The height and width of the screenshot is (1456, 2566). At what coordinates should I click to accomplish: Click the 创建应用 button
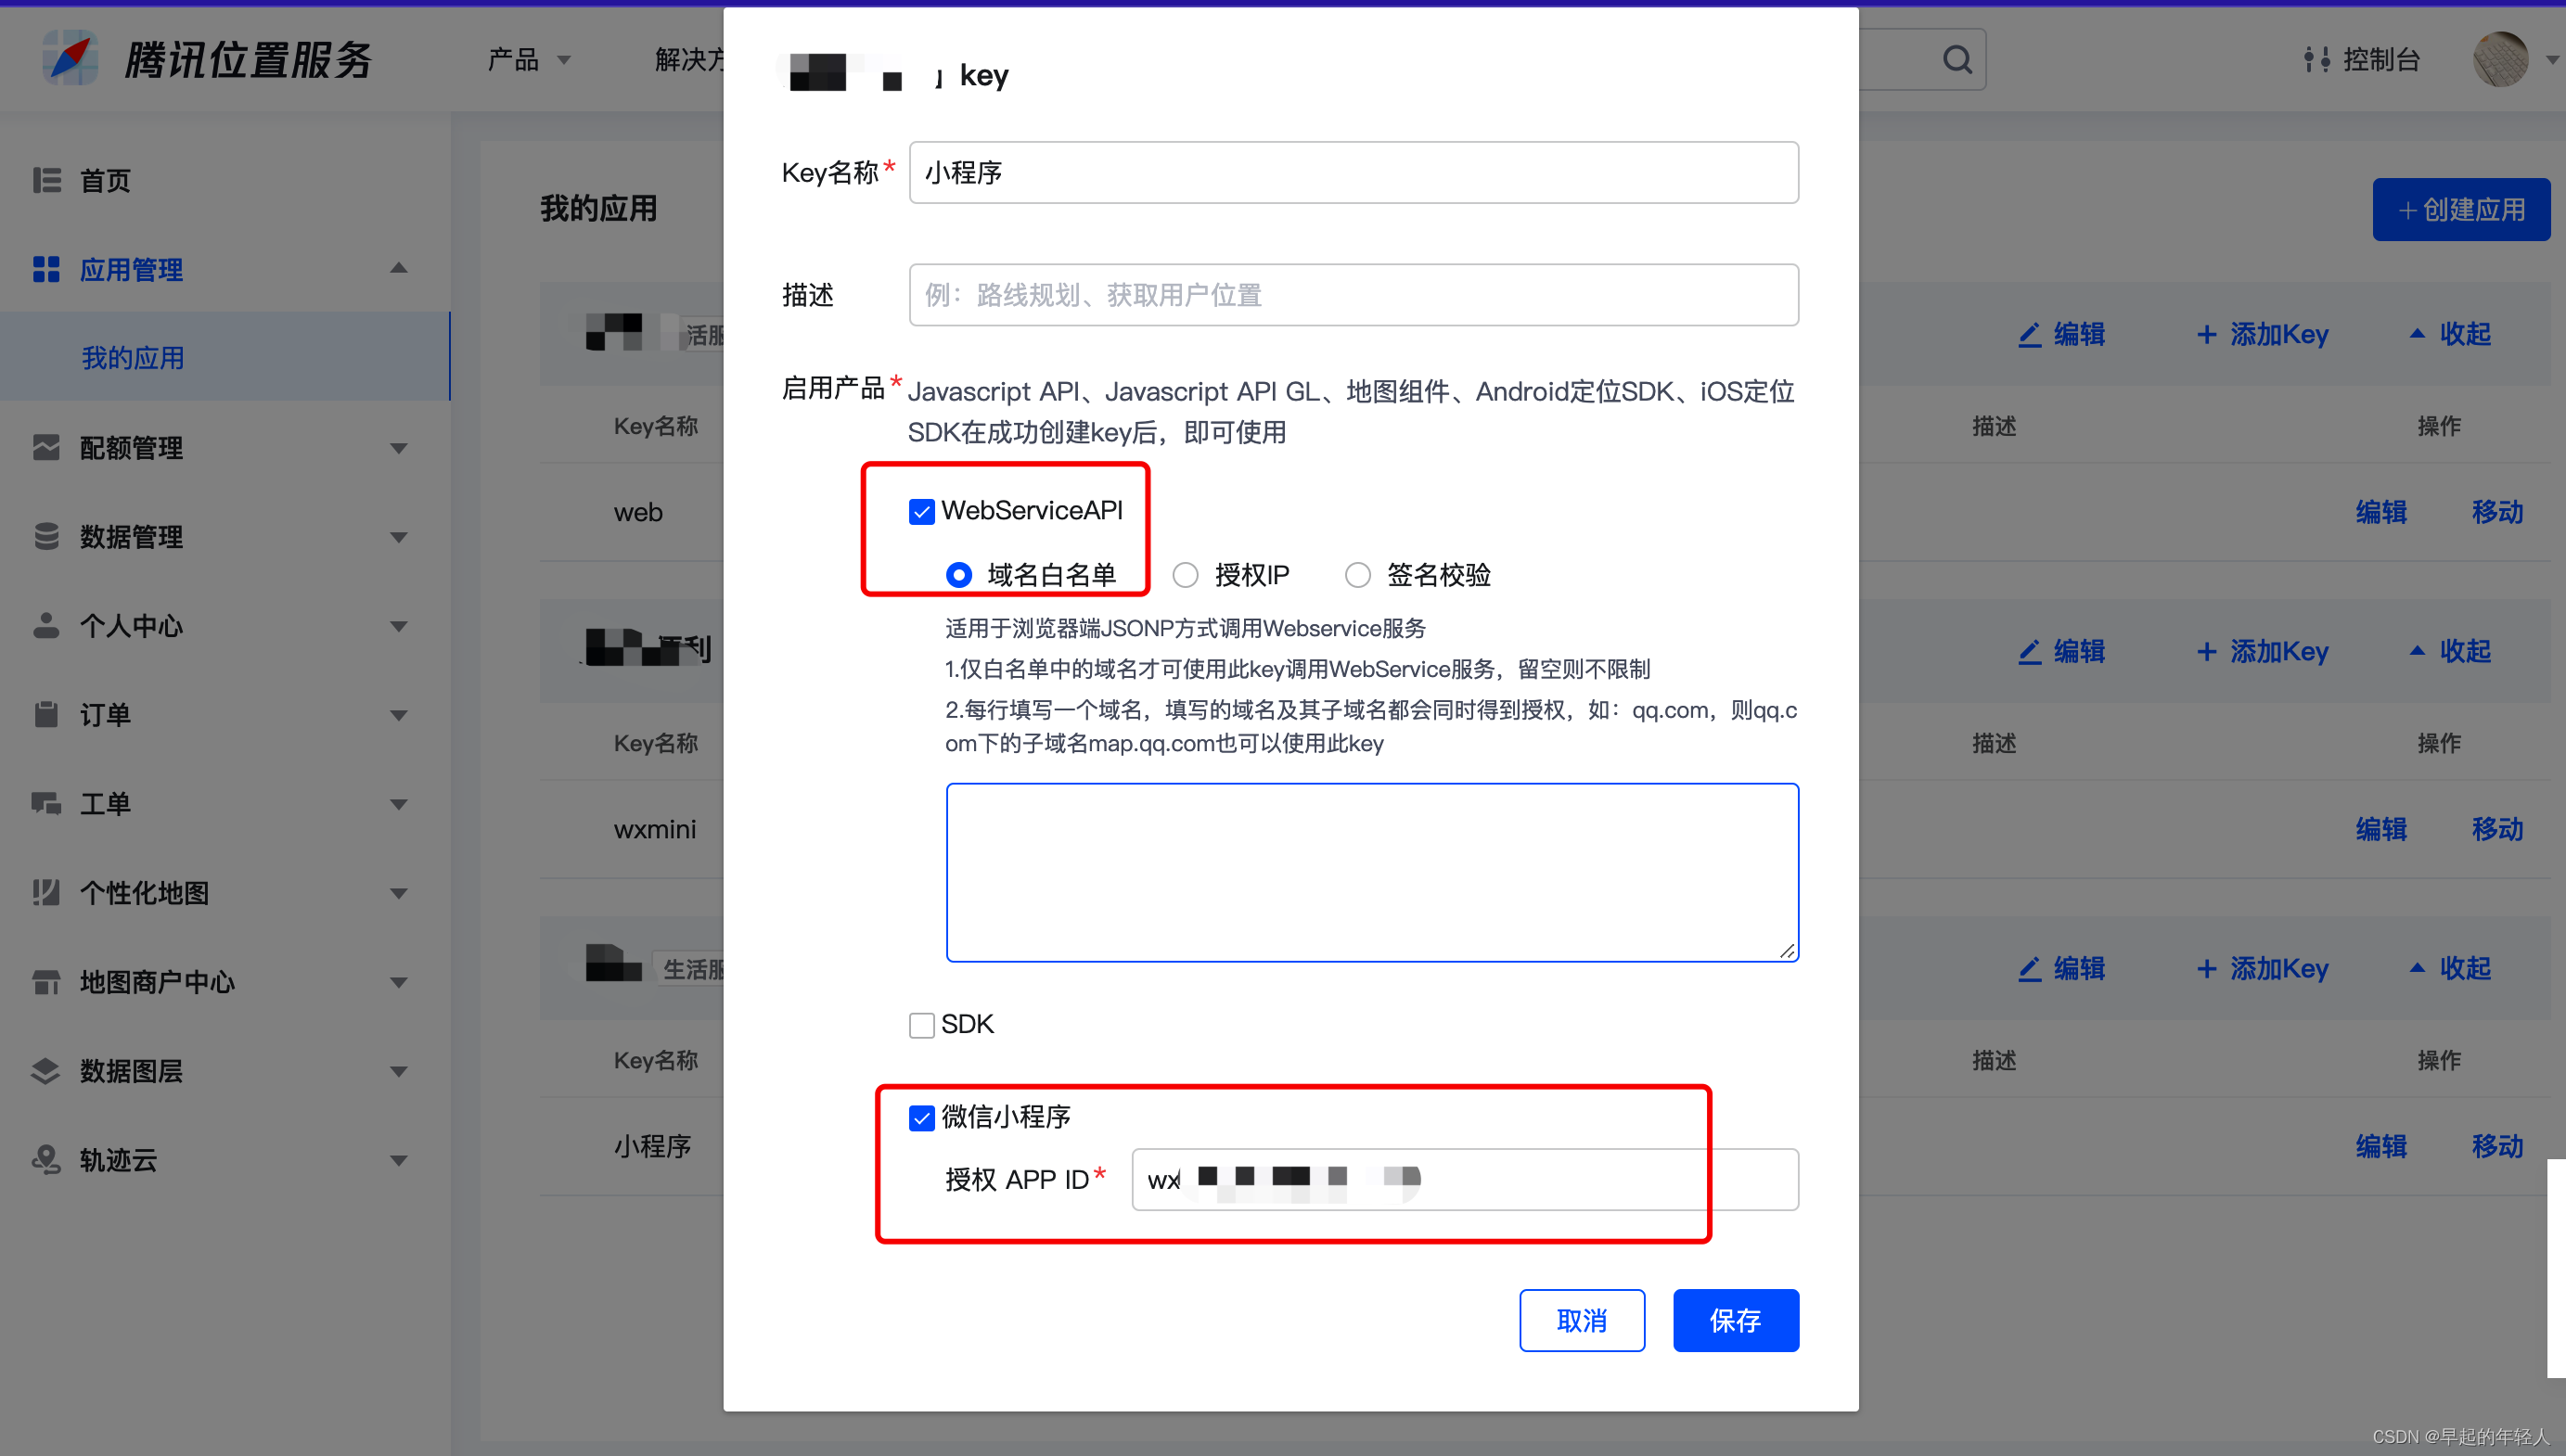[x=2461, y=209]
